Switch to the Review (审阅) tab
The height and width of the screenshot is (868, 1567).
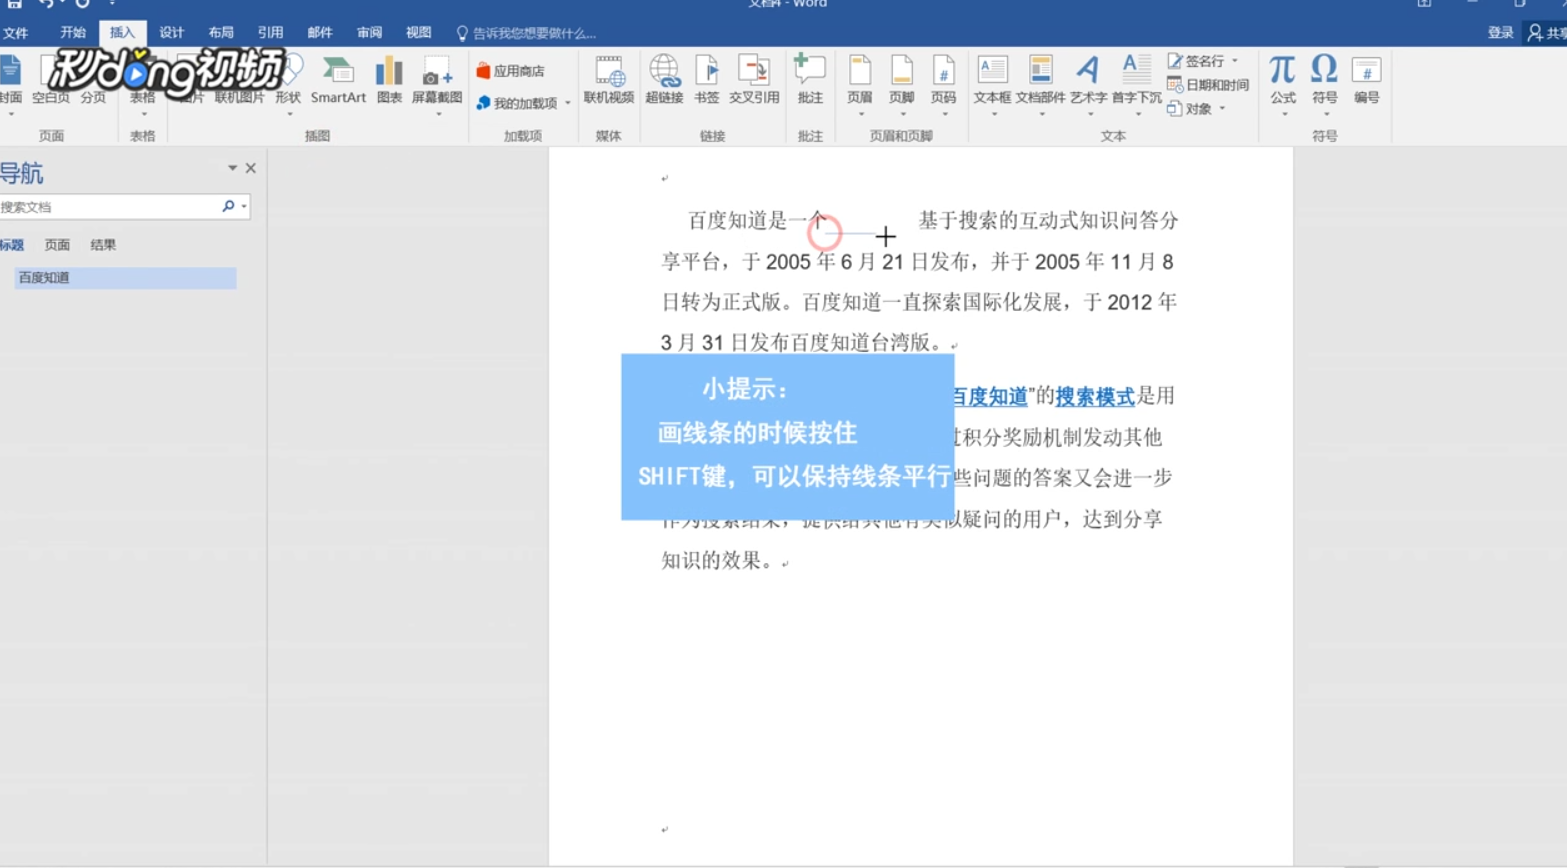click(x=369, y=33)
